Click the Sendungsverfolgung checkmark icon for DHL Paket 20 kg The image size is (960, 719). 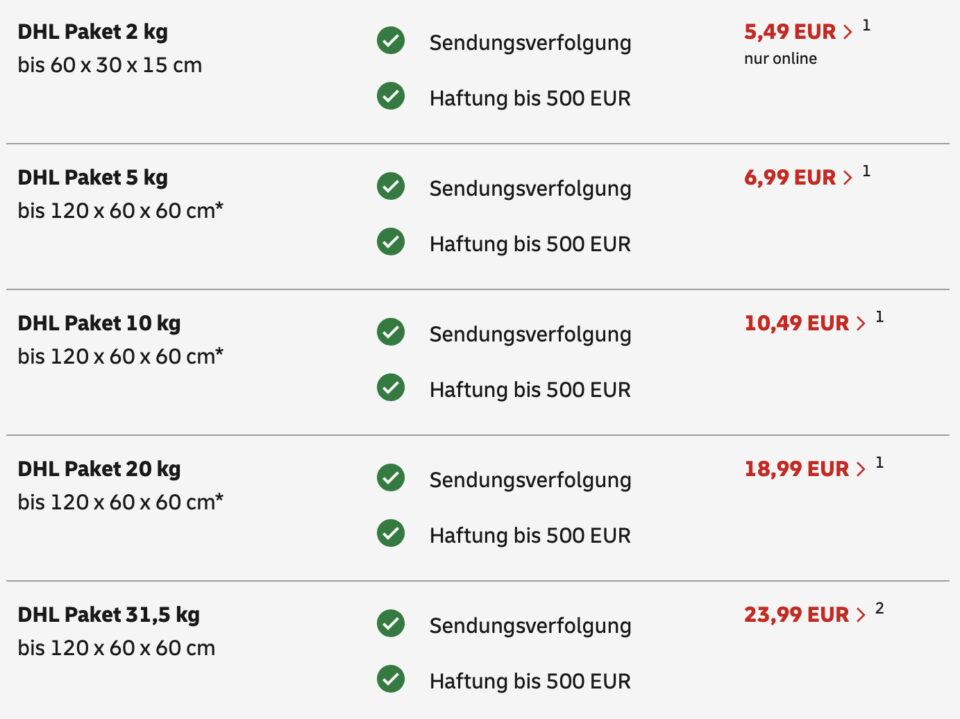point(390,478)
